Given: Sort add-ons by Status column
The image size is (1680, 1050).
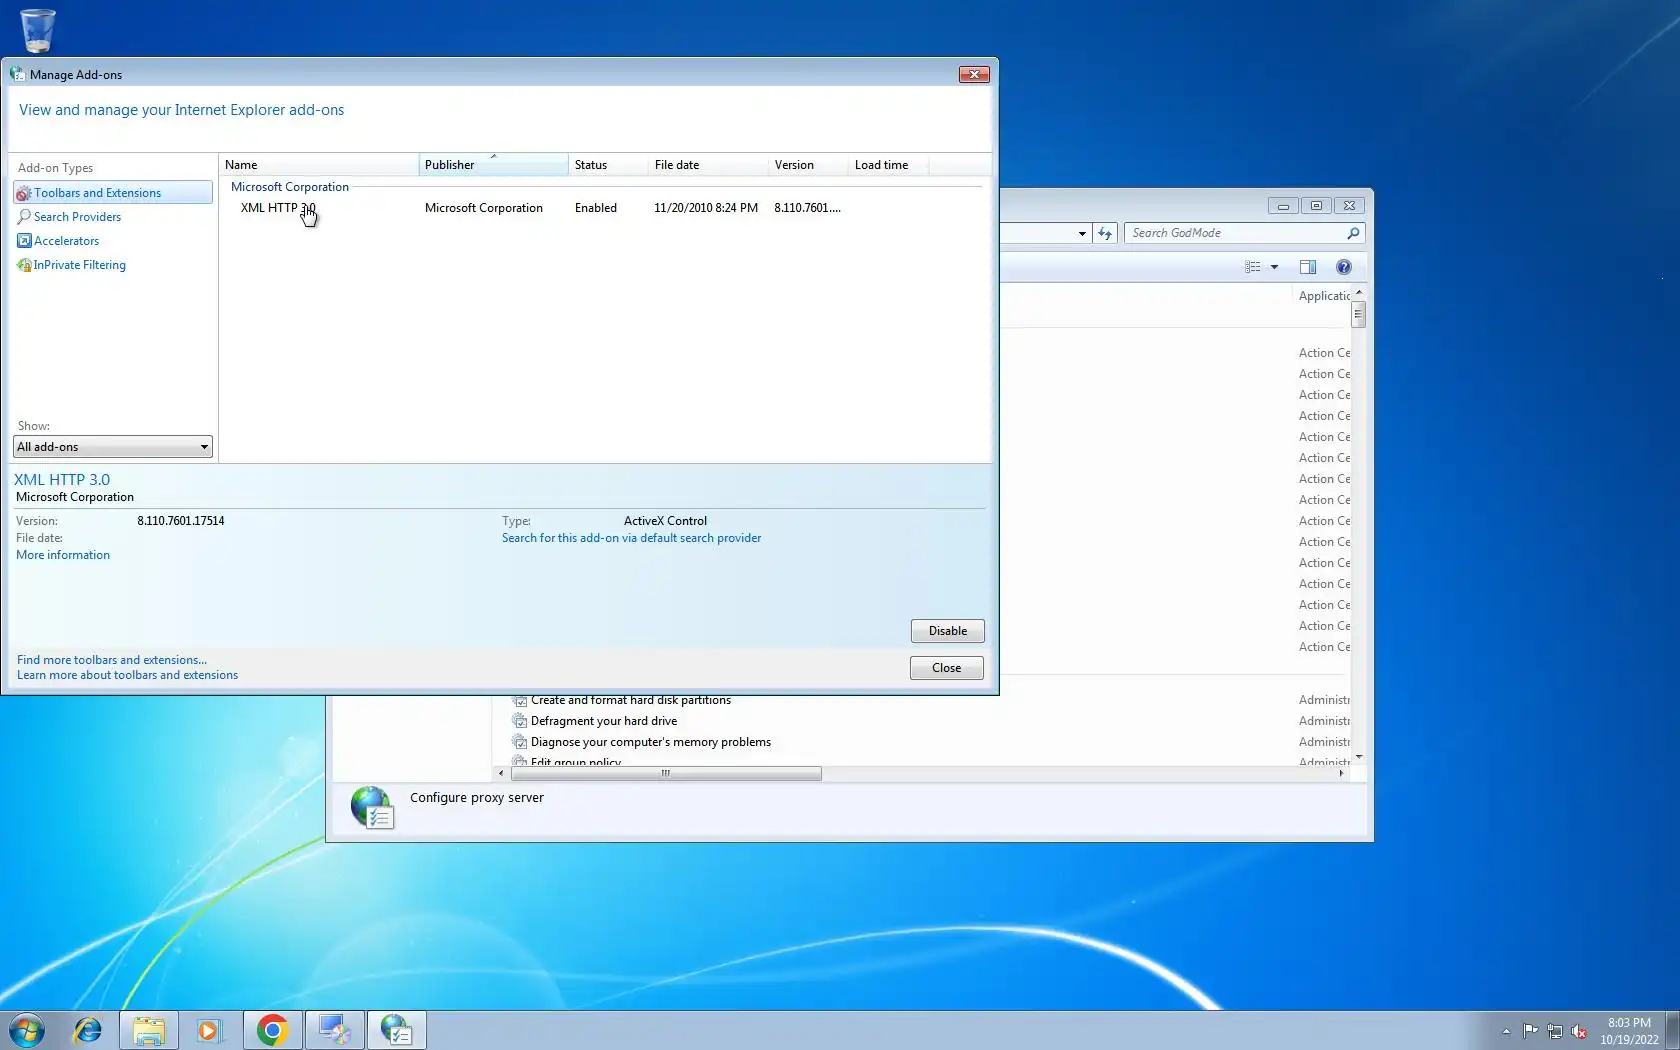Looking at the screenshot, I should point(609,165).
